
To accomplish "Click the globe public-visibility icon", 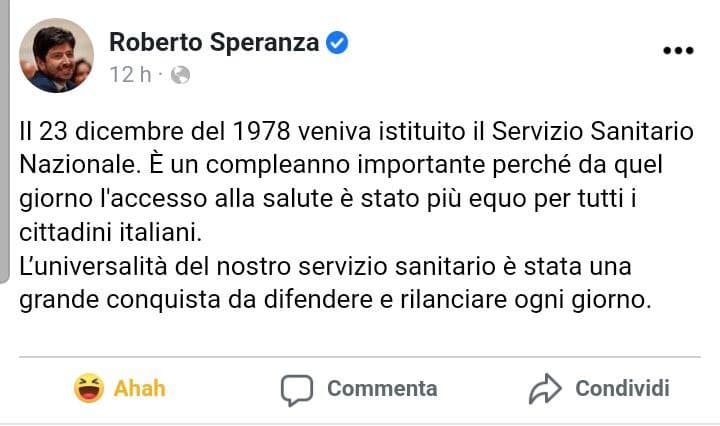I will [x=181, y=75].
